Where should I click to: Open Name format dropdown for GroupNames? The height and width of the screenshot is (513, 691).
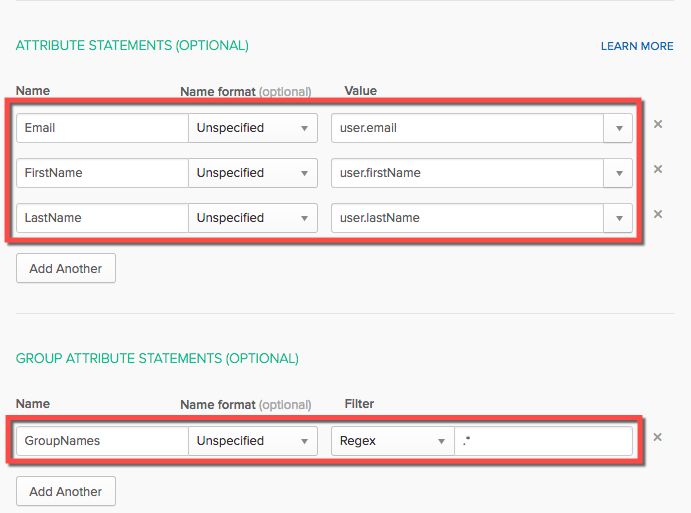pyautogui.click(x=253, y=441)
